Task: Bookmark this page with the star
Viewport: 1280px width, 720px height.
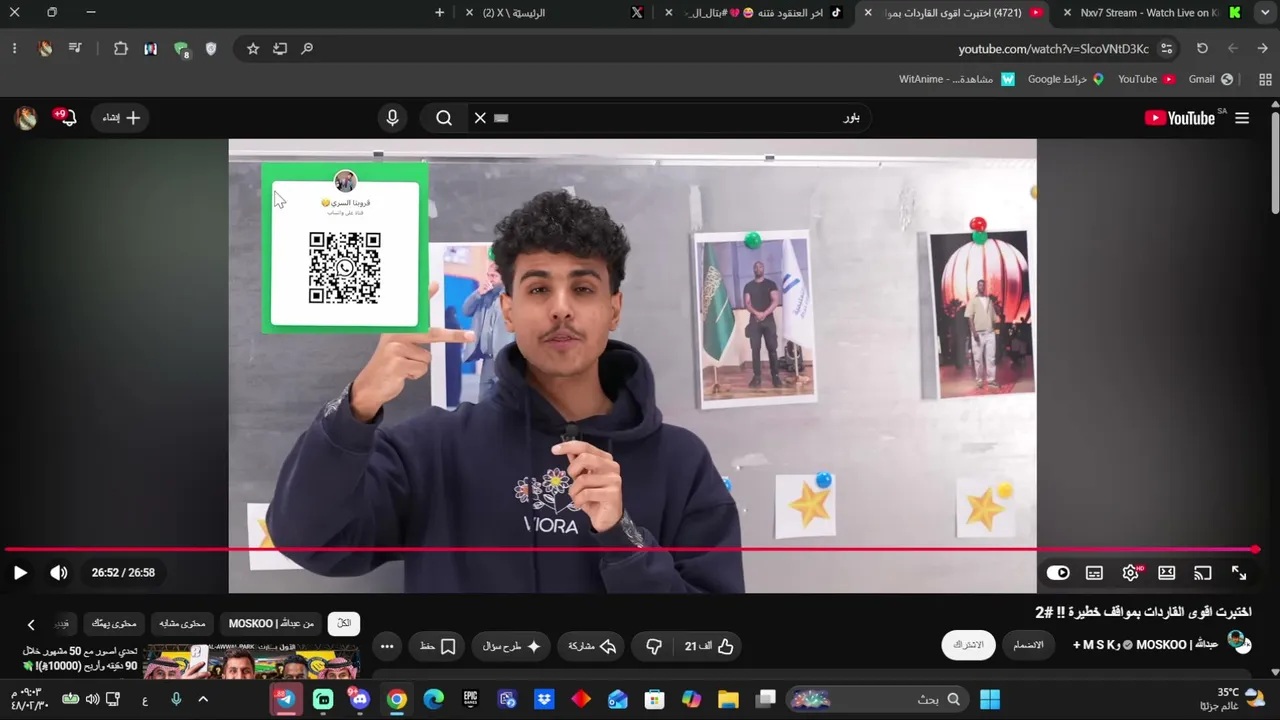Action: 253,48
